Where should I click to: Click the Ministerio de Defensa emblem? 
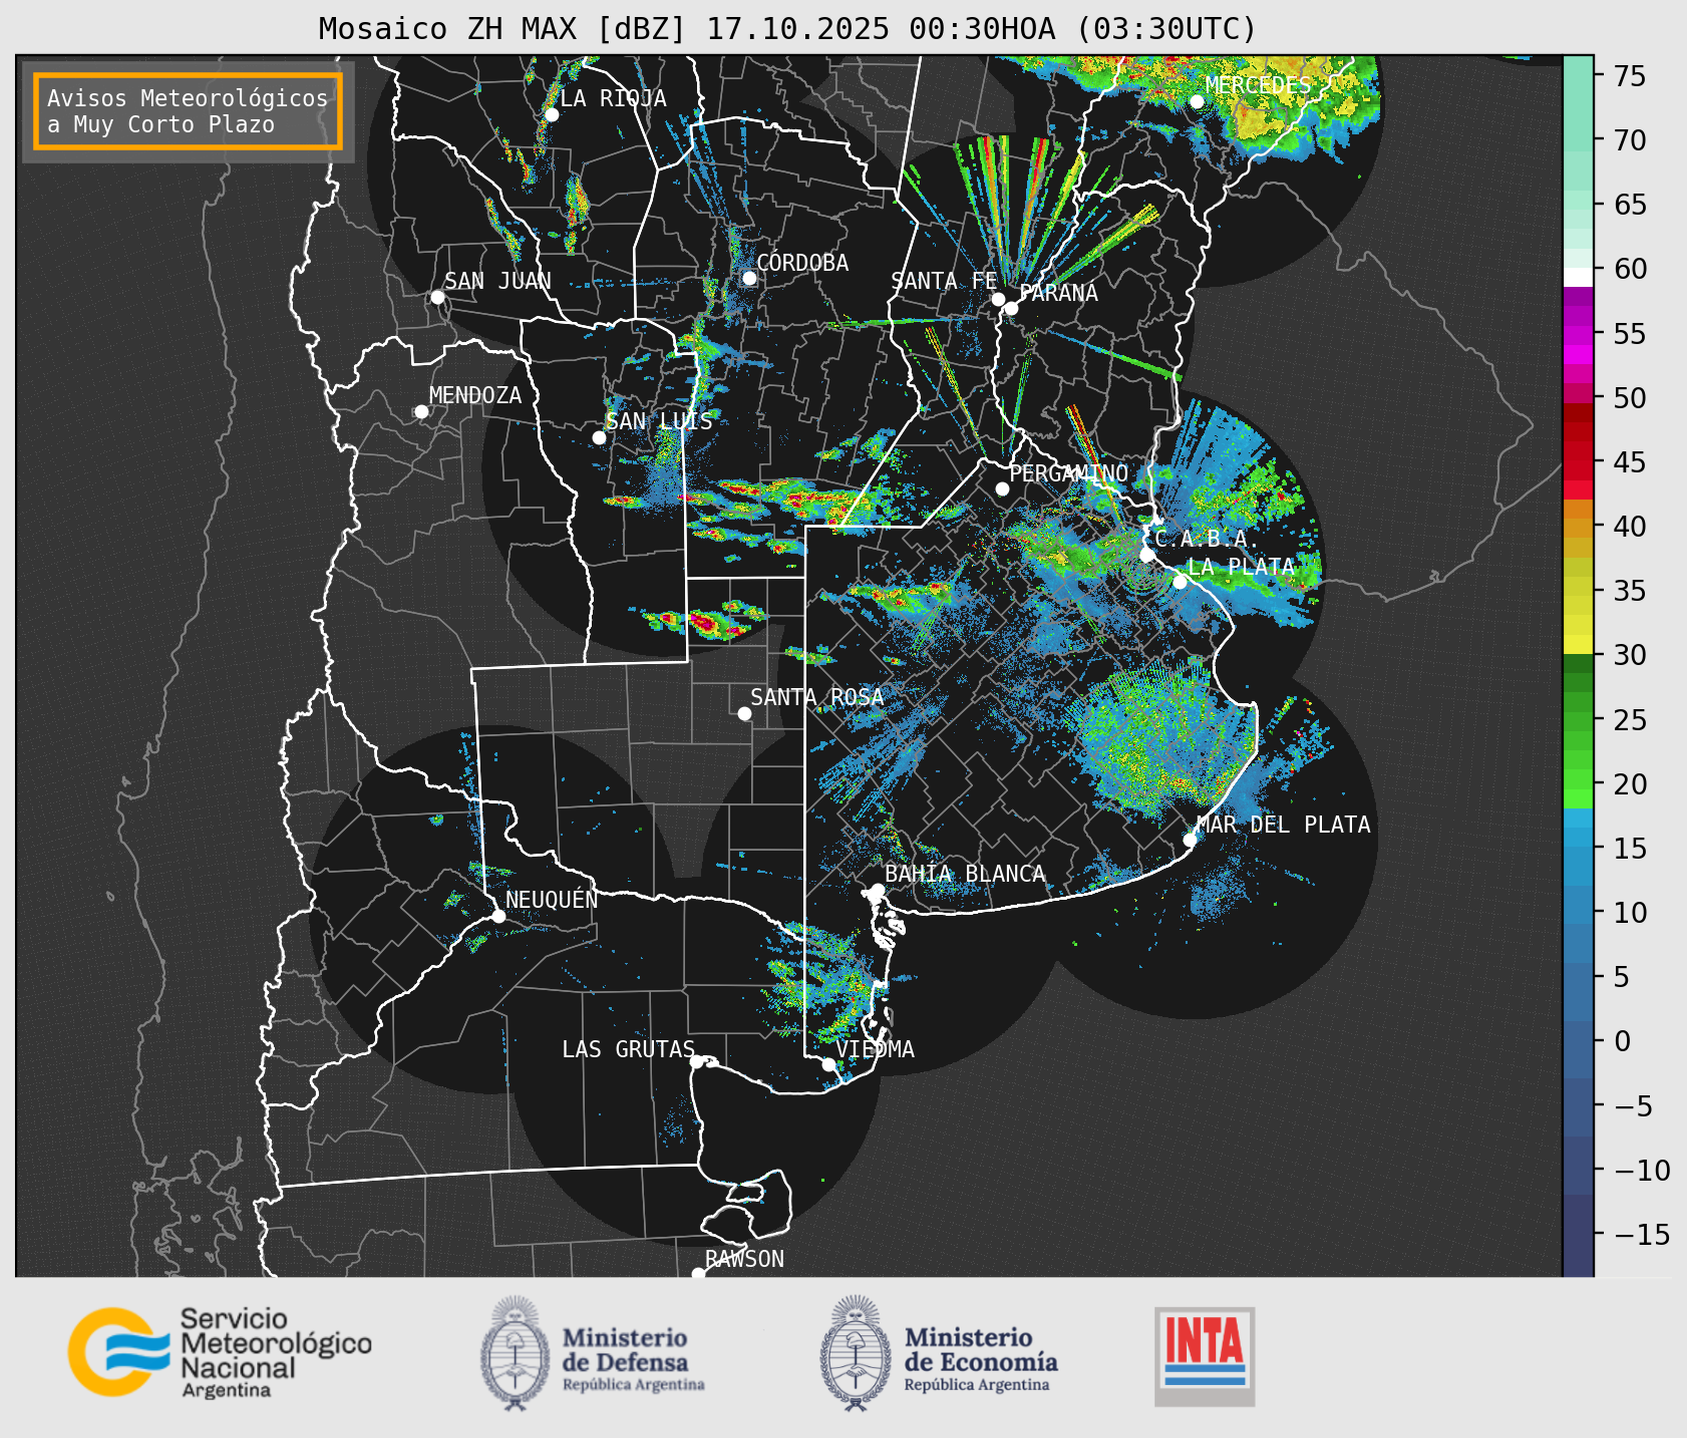pyautogui.click(x=515, y=1354)
